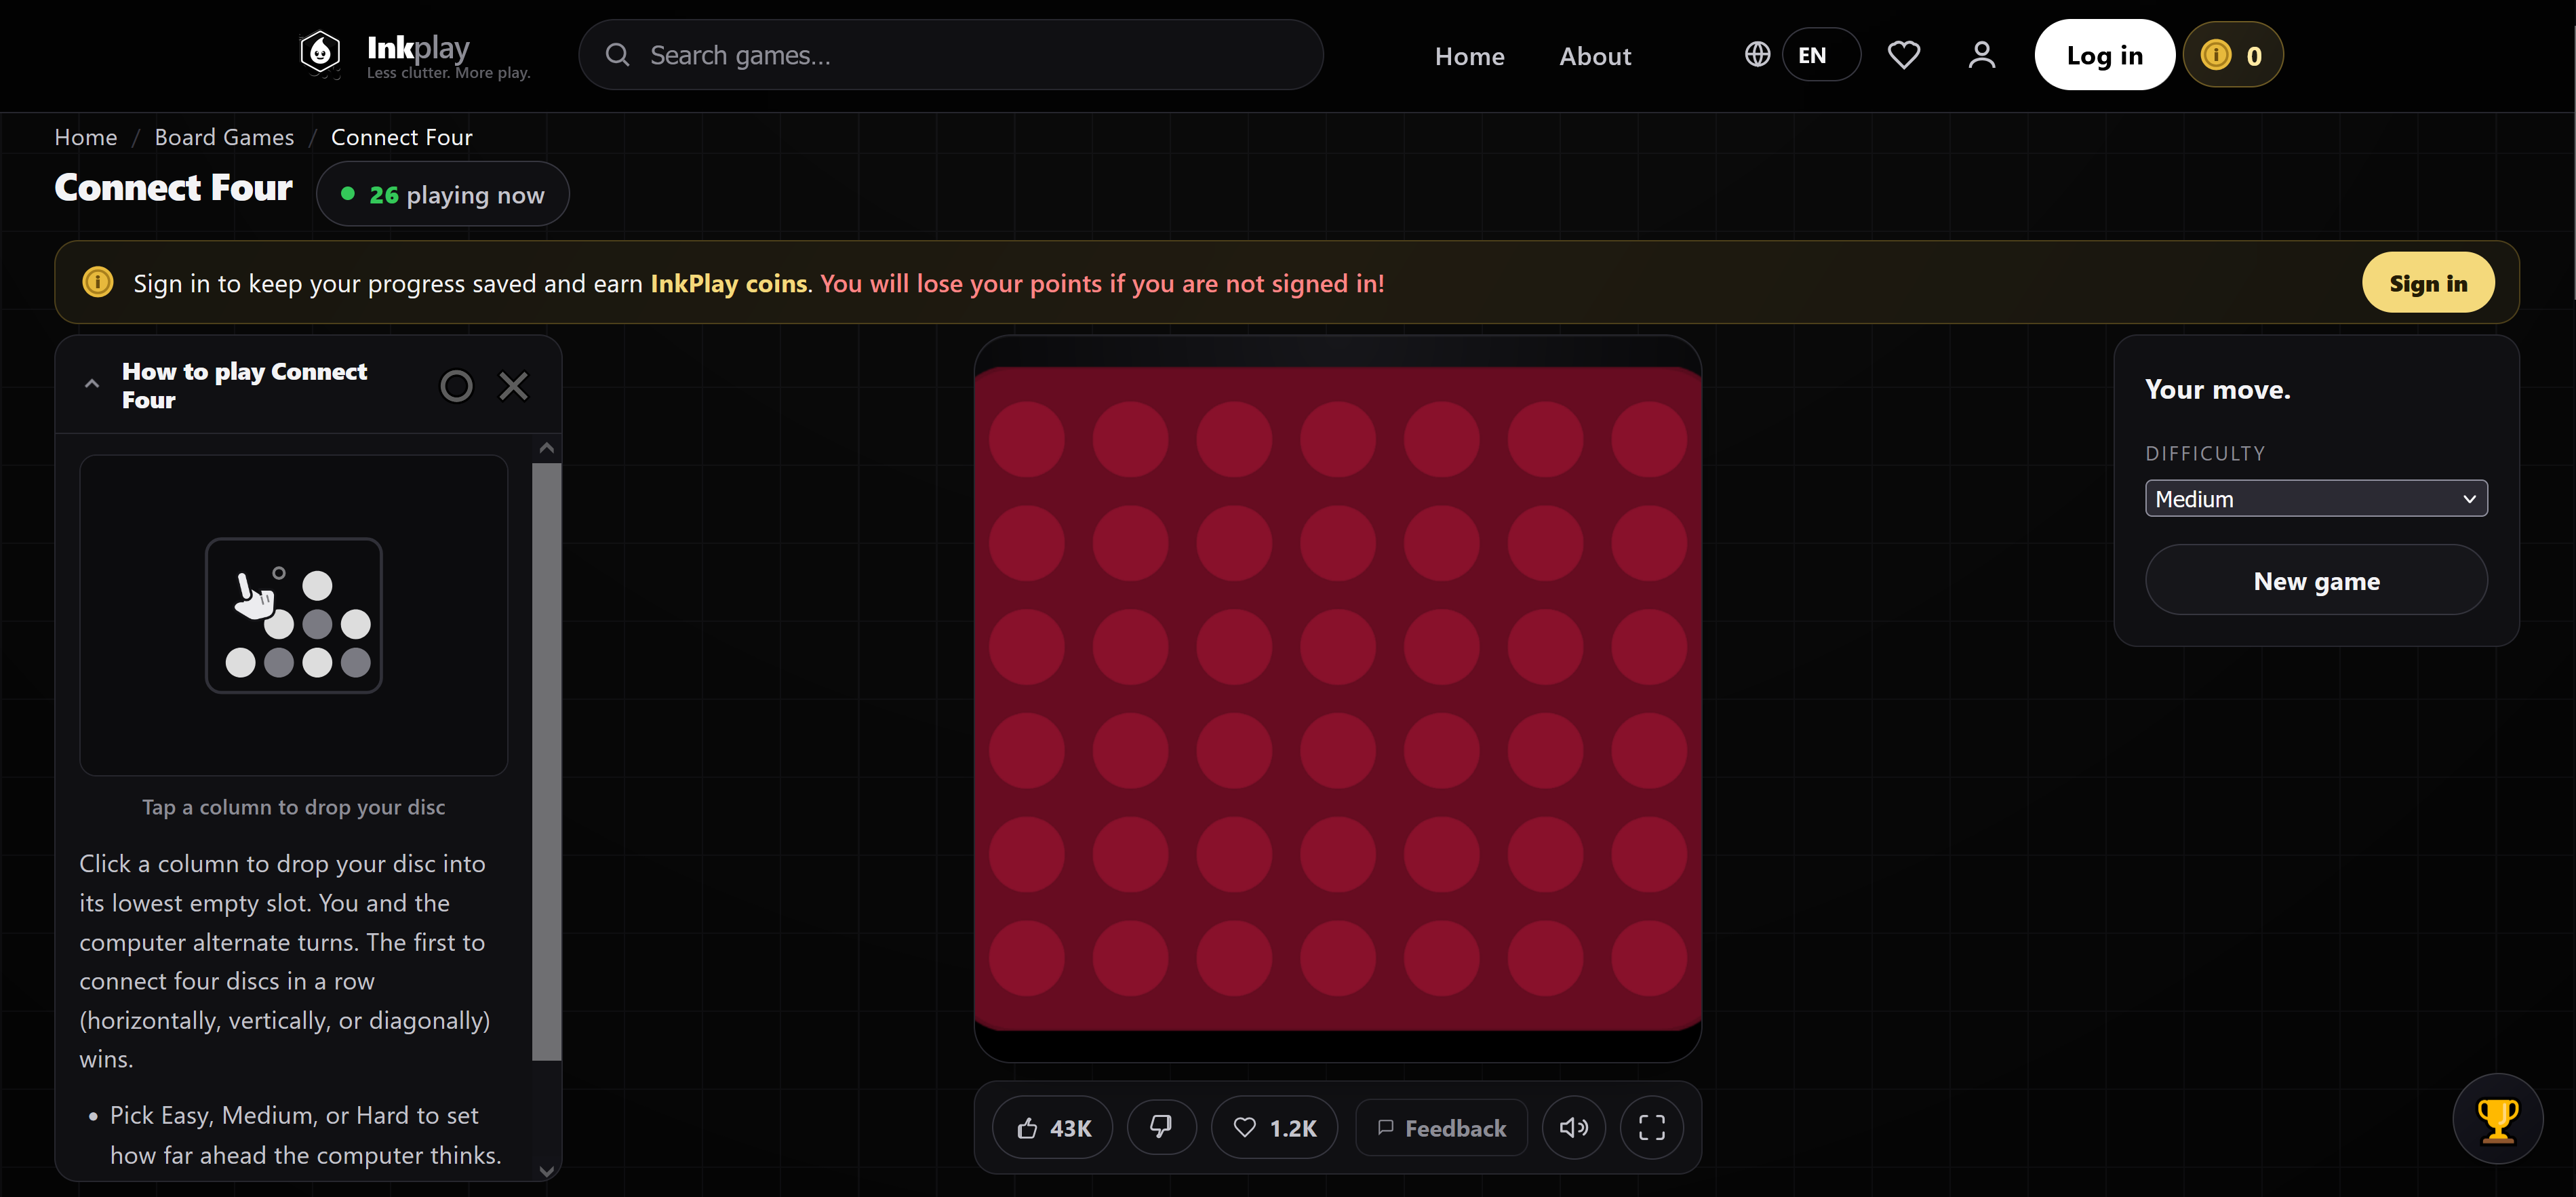This screenshot has height=1197, width=2576.
Task: Click the Log in button
Action: [2104, 55]
